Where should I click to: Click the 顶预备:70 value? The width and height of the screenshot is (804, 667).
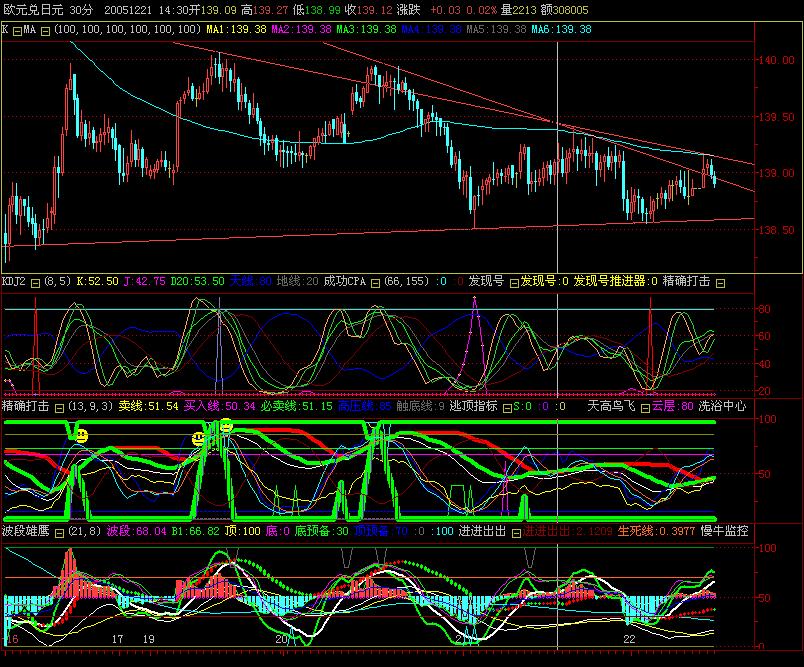381,531
